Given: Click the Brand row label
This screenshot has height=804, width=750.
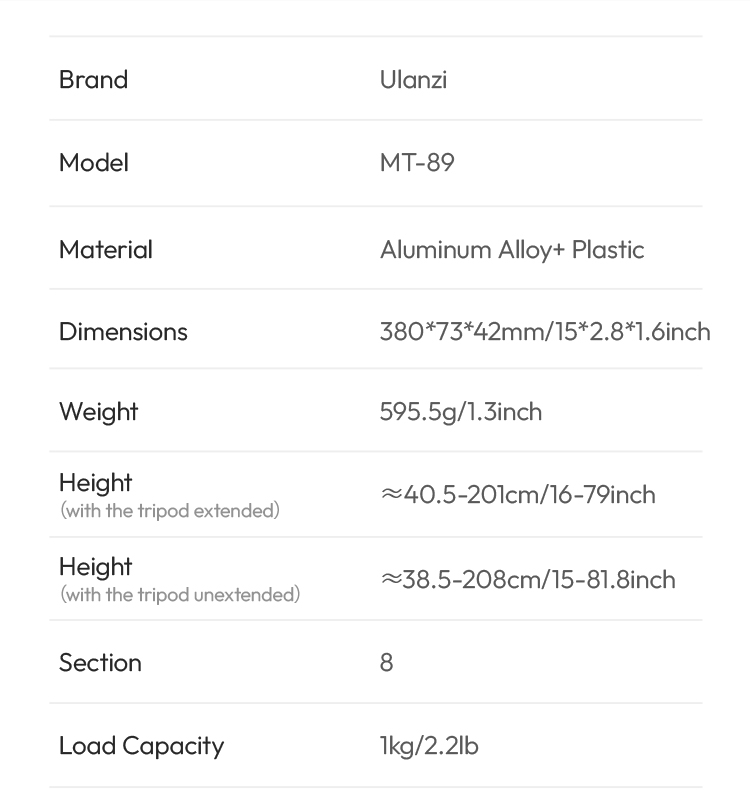Looking at the screenshot, I should click(93, 80).
